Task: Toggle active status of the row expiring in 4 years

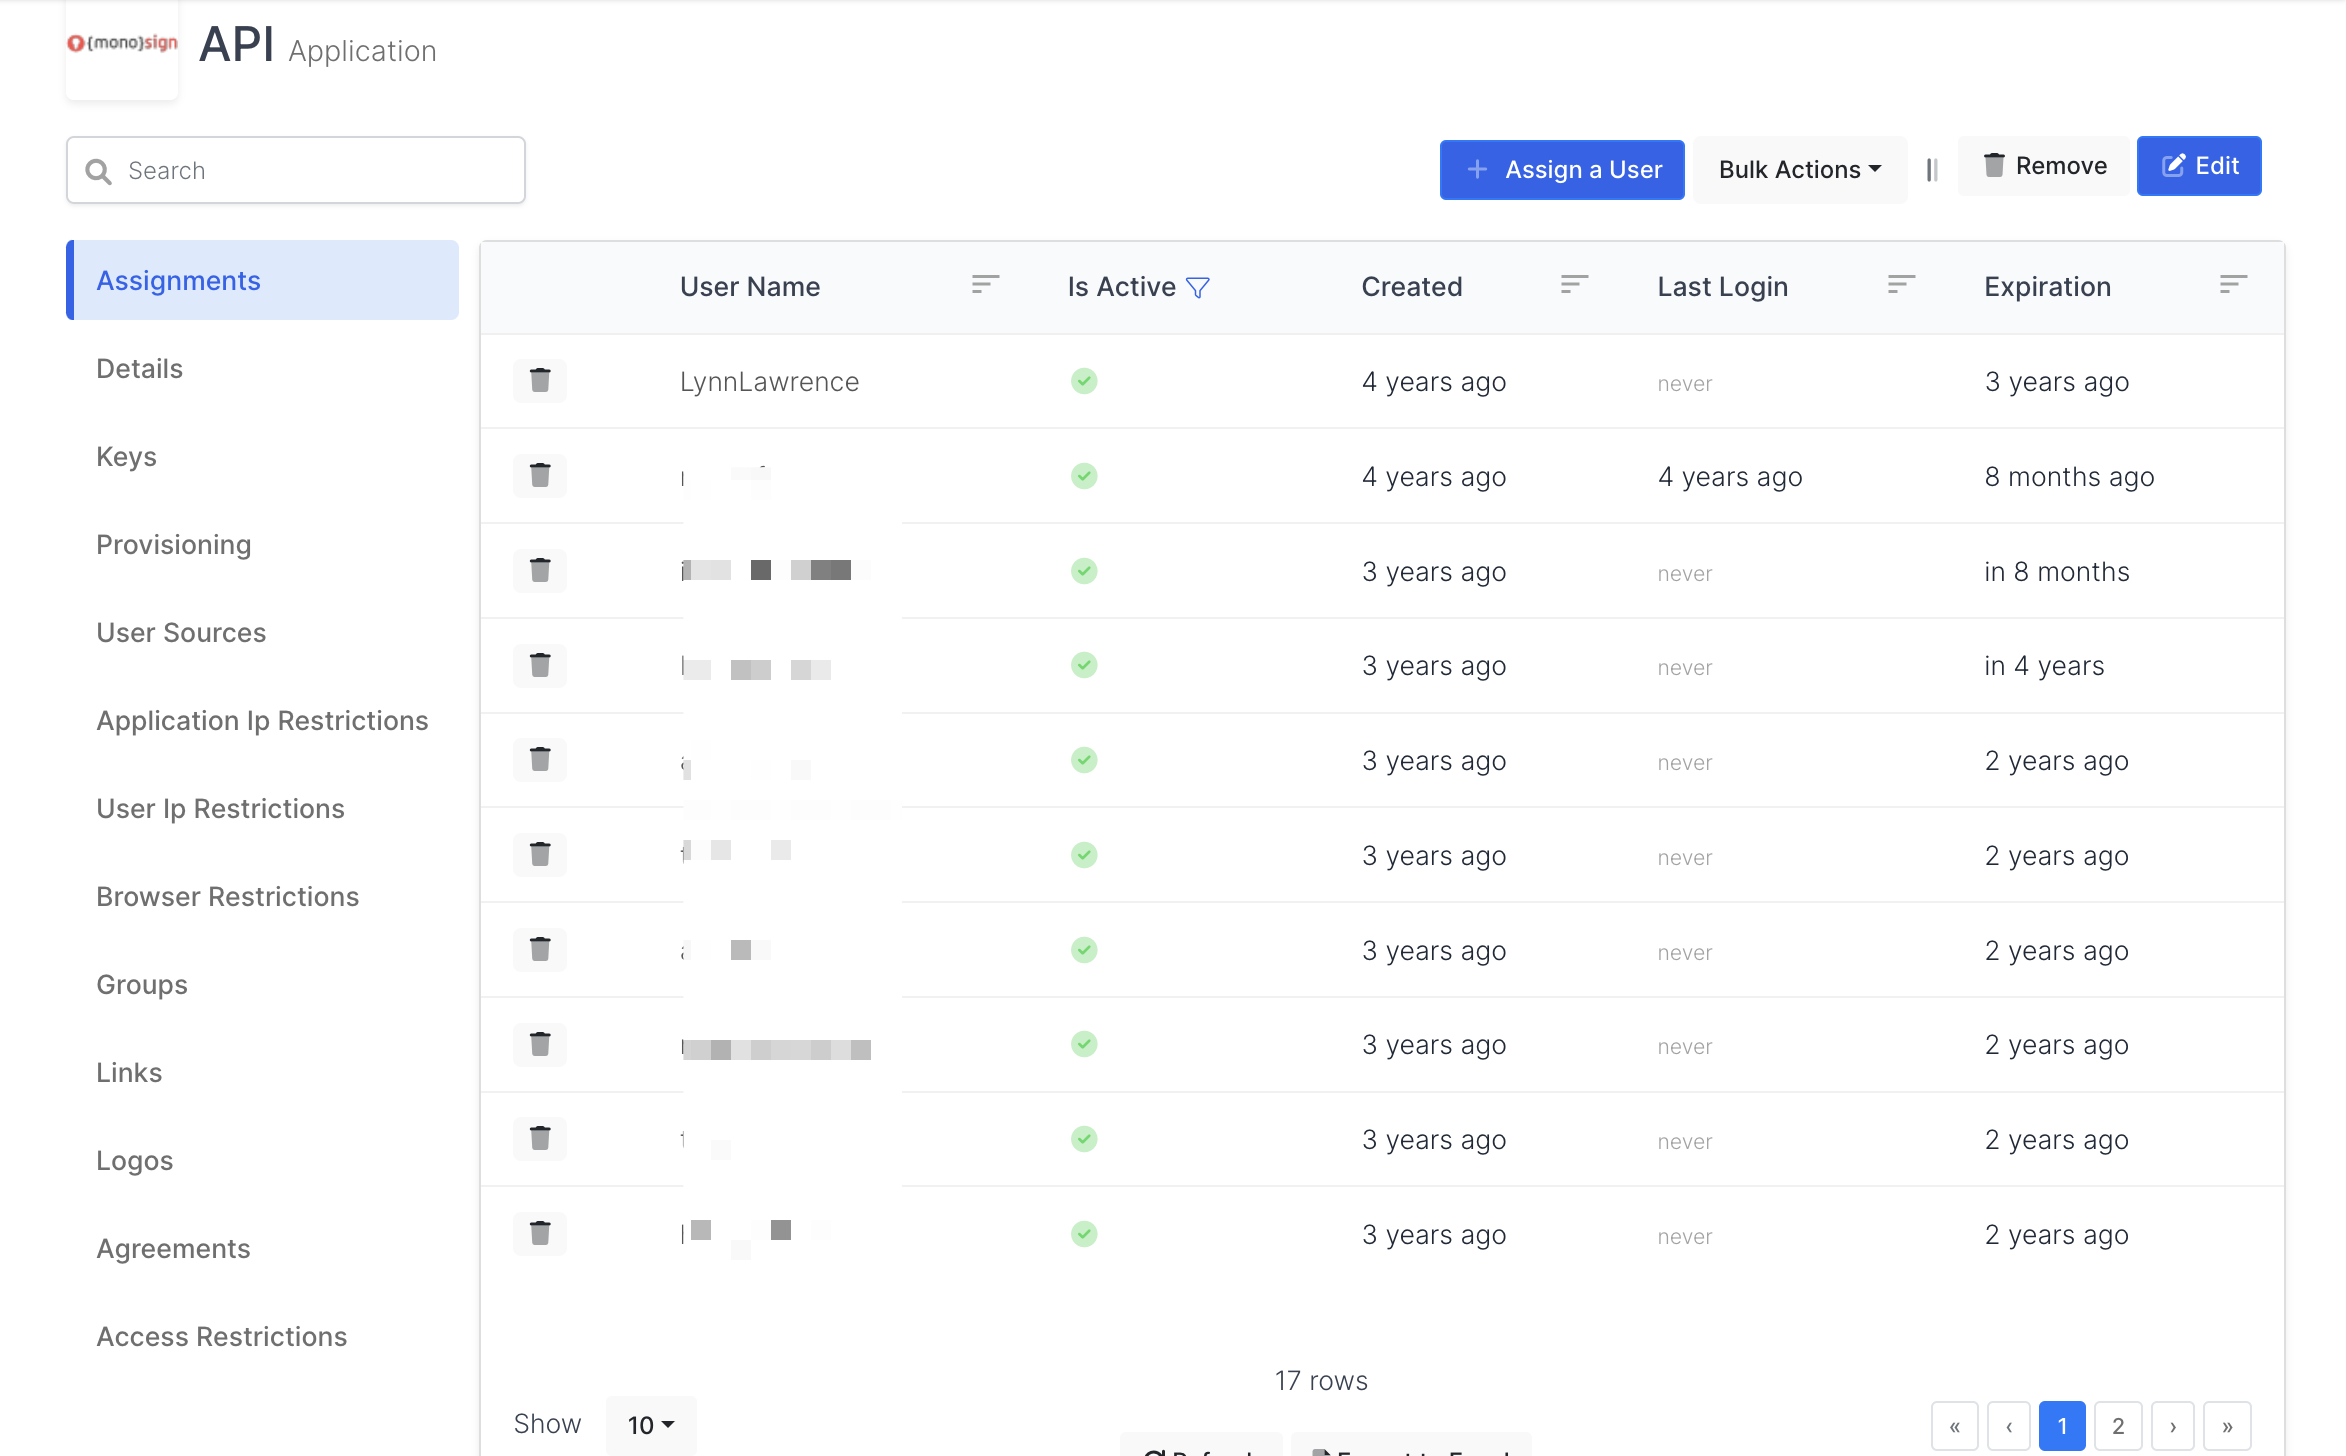Action: 1084,665
